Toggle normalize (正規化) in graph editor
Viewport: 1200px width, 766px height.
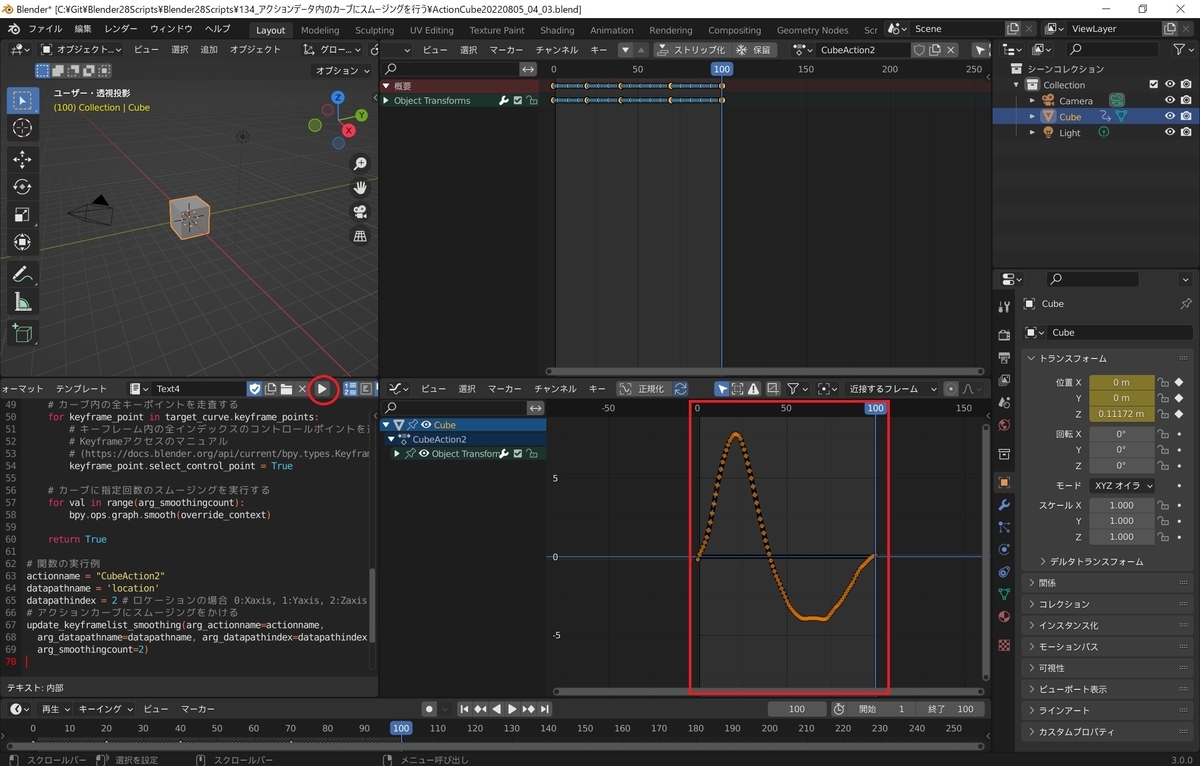coord(643,388)
